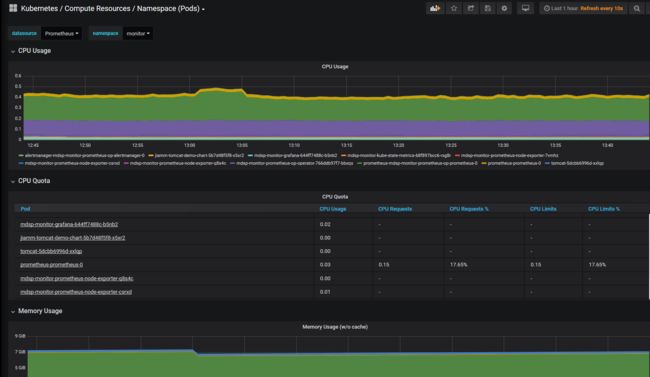
Task: Toggle the tomcat legend series in CPU chart
Action: (x=574, y=163)
